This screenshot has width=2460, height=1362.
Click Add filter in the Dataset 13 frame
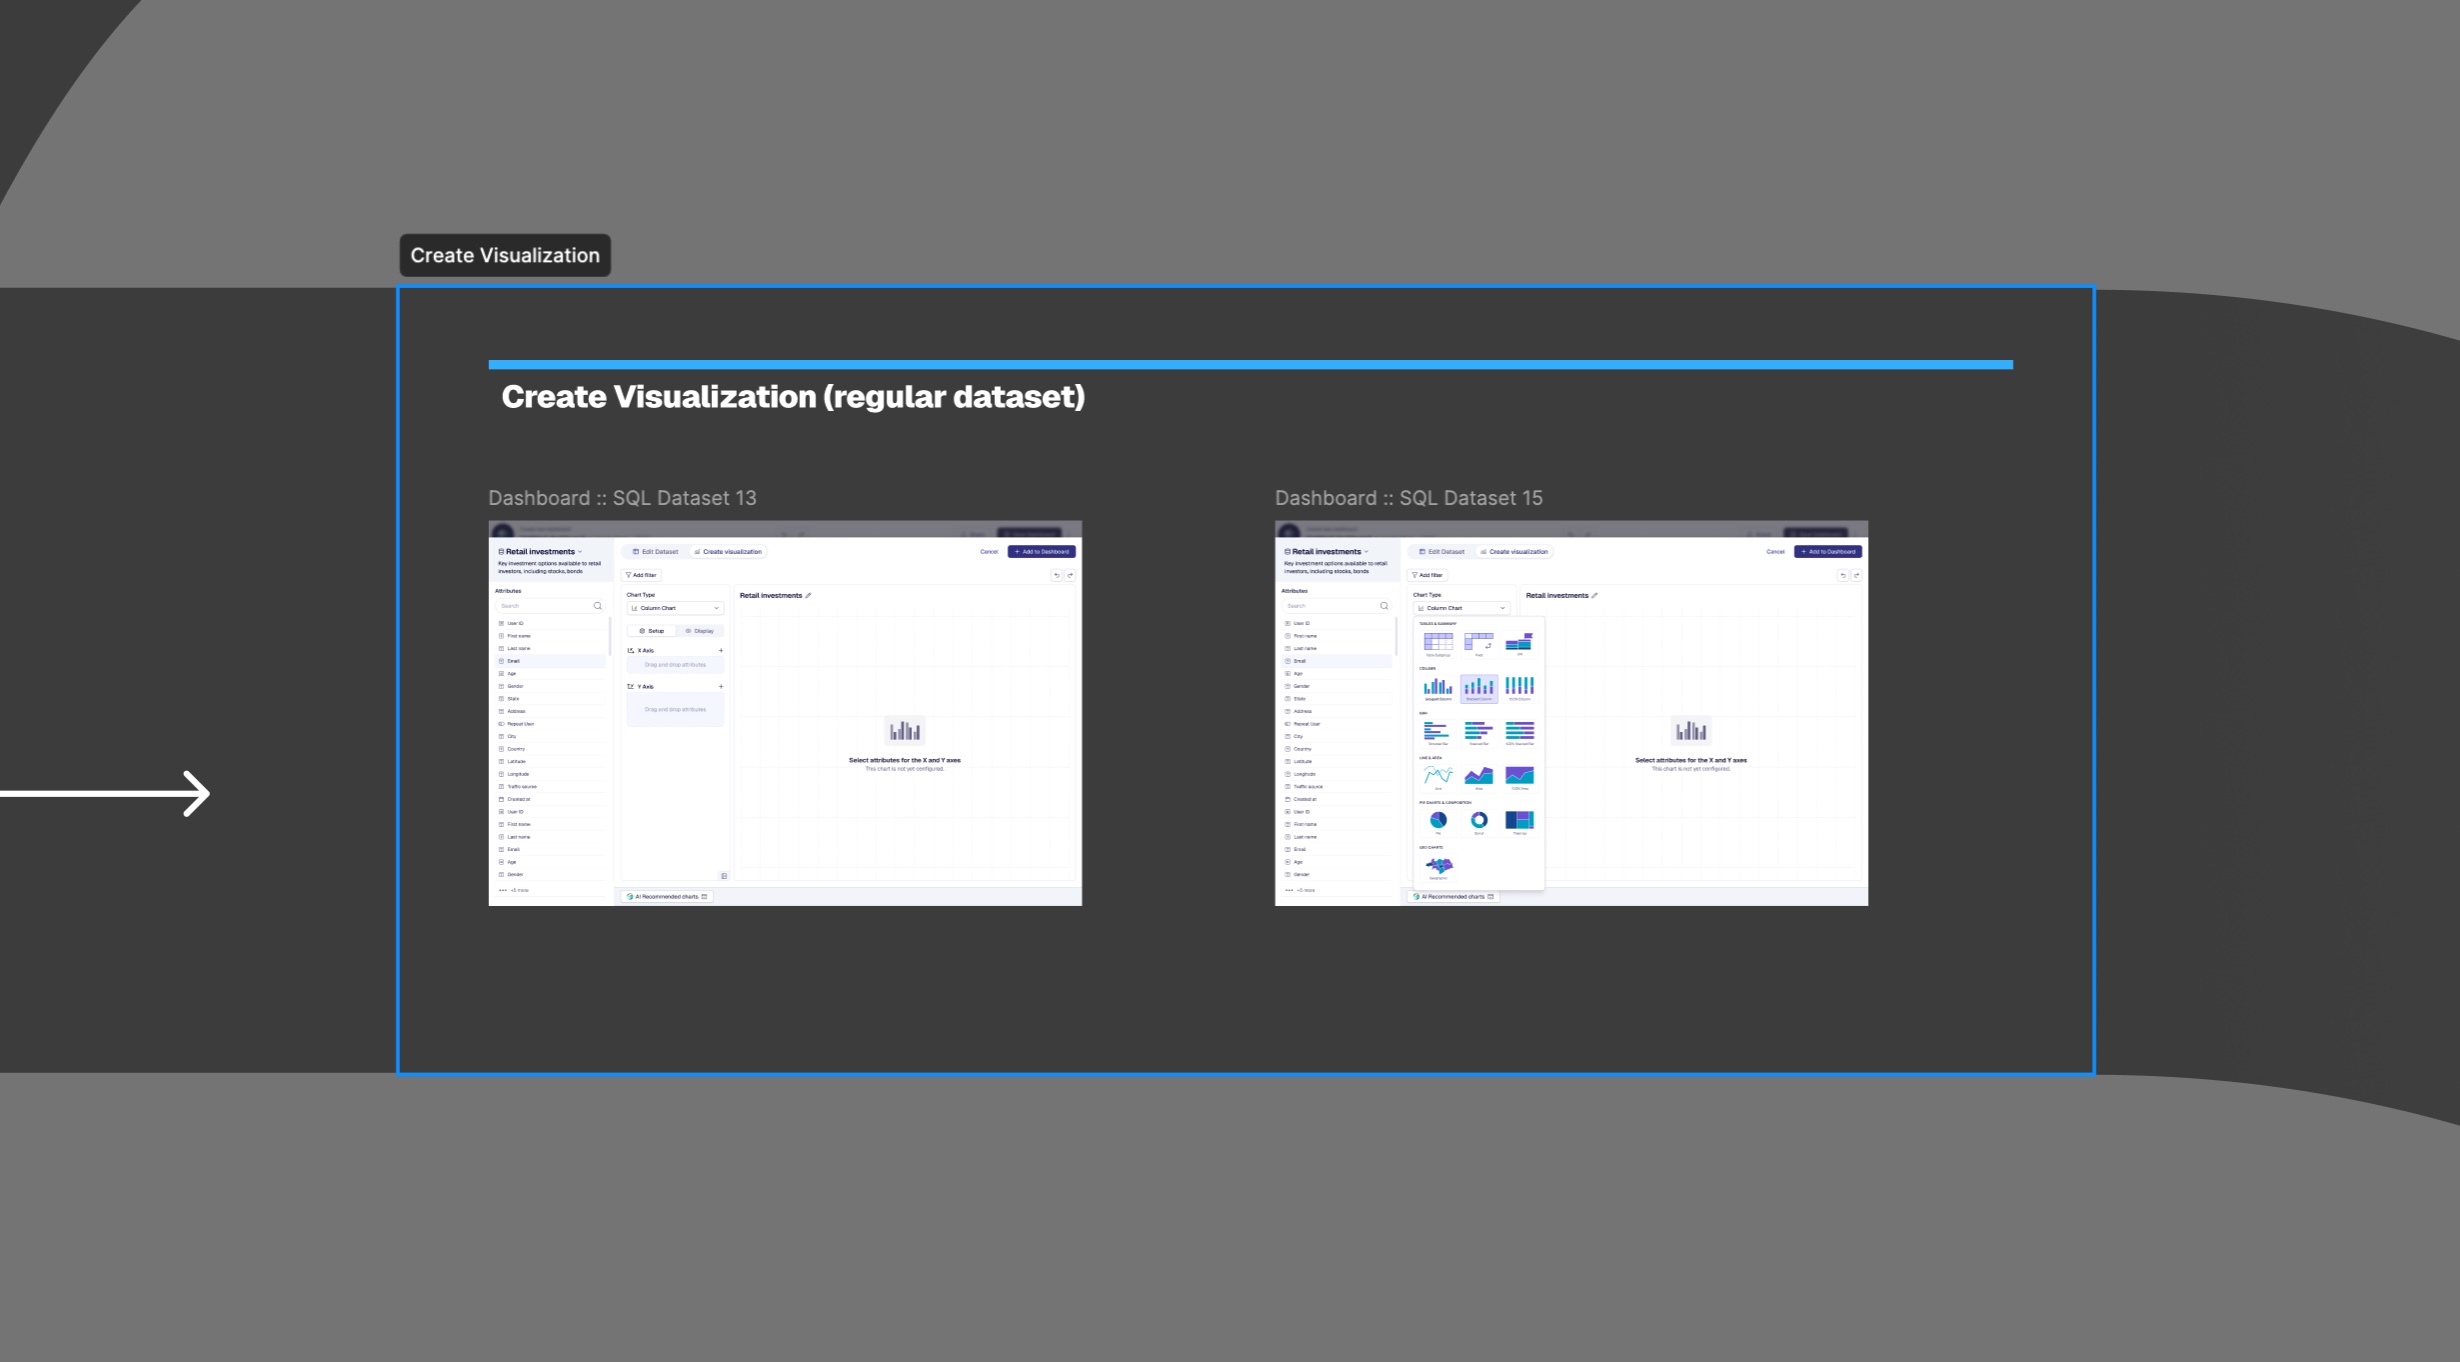641,575
